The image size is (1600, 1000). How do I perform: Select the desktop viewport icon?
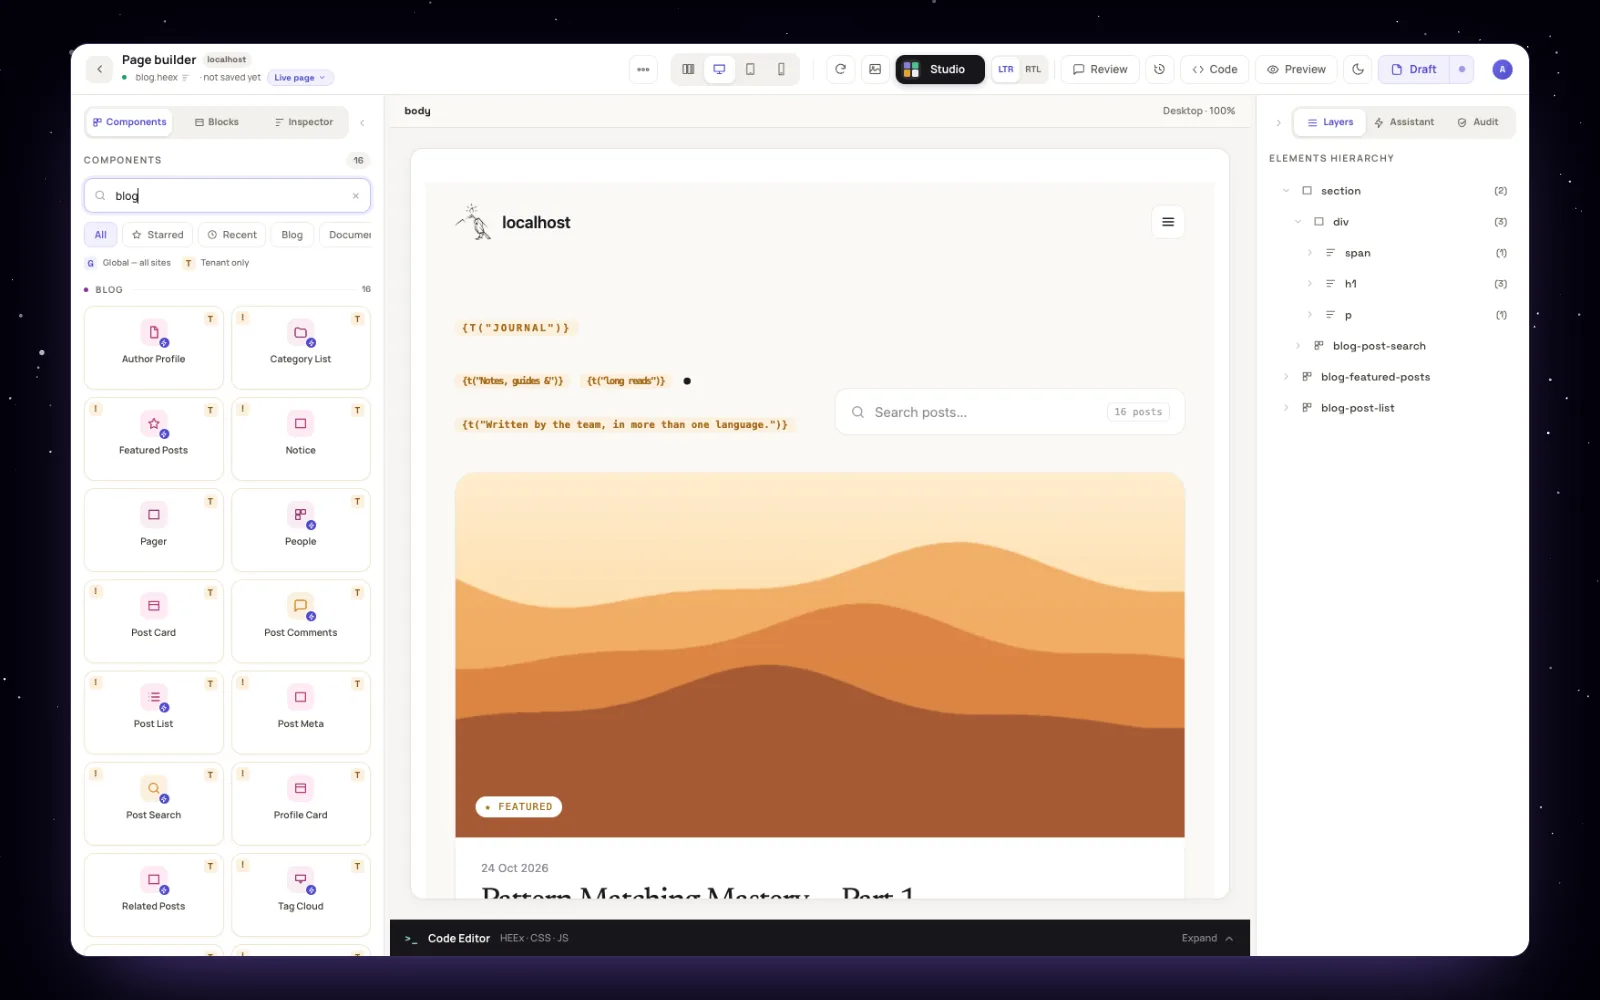[719, 69]
